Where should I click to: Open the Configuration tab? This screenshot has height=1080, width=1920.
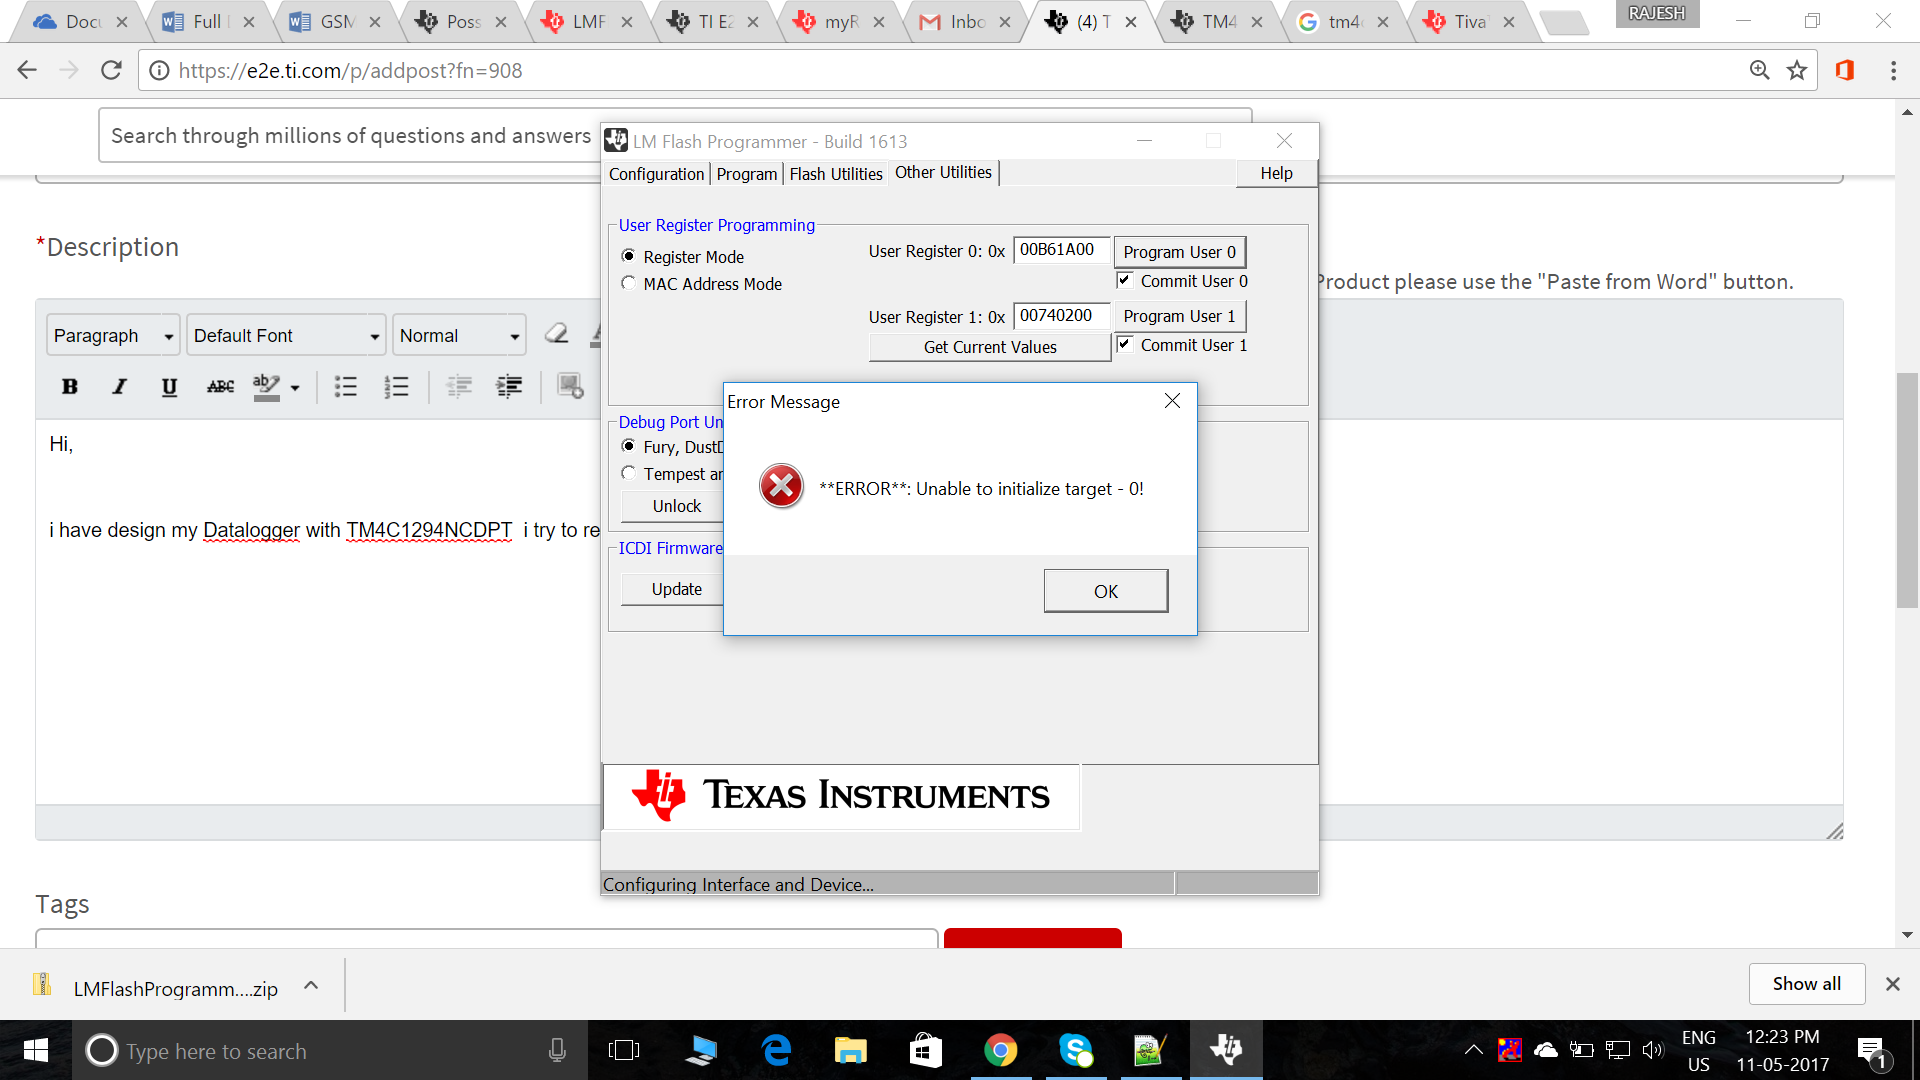click(x=656, y=174)
